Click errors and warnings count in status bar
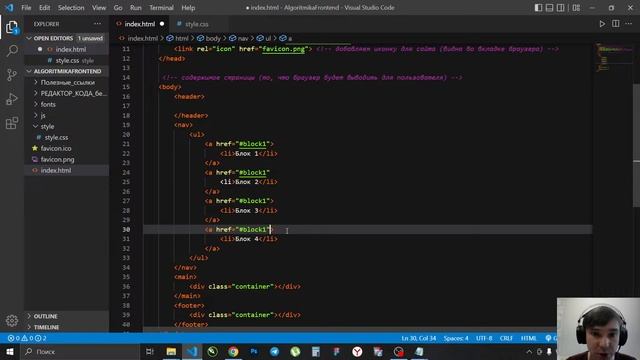The width and height of the screenshot is (640, 360). coord(27,338)
